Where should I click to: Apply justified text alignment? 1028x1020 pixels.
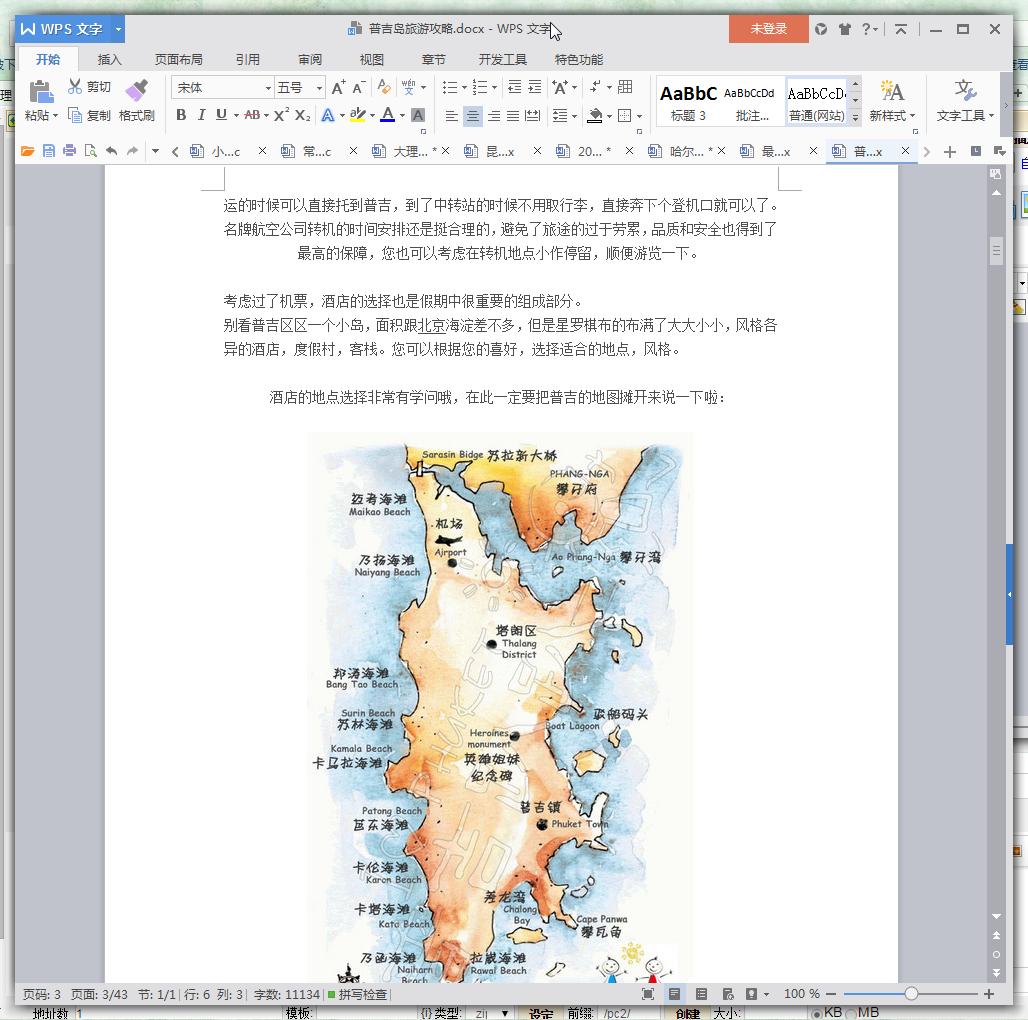click(513, 116)
